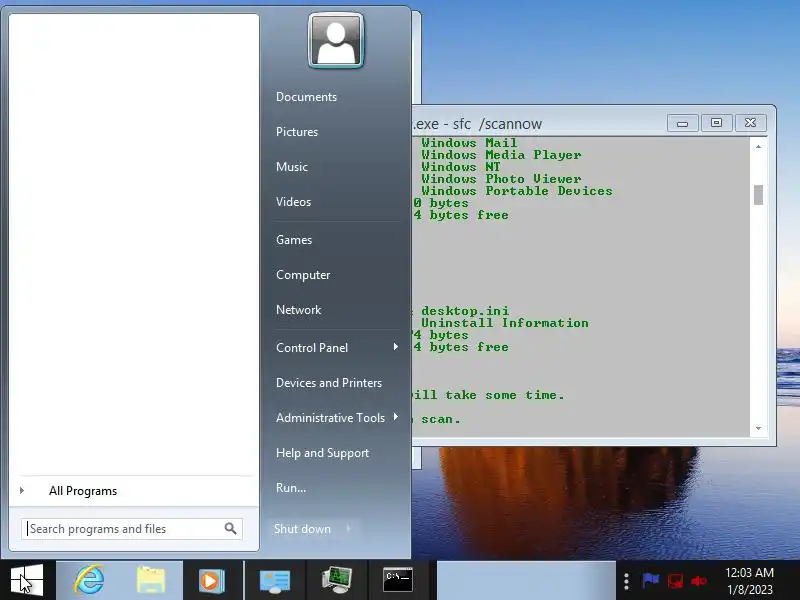Click the command window scrollbar thumb
This screenshot has width=800, height=600.
[x=758, y=195]
